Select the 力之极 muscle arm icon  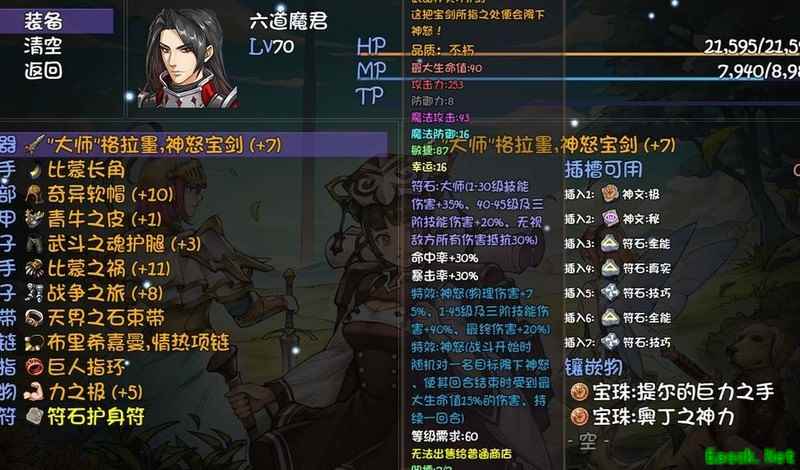35,391
